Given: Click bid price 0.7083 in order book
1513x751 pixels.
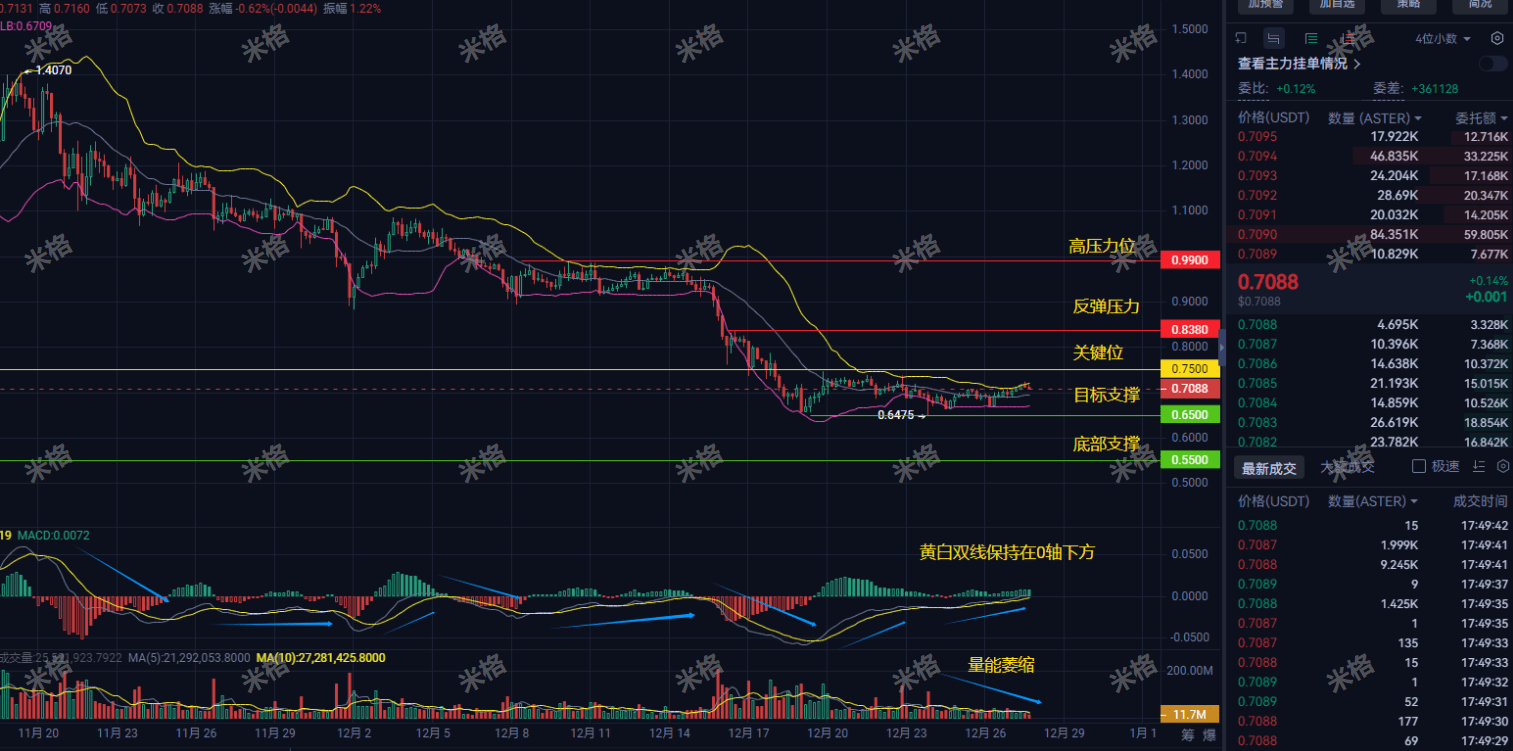Looking at the screenshot, I should [x=1256, y=422].
